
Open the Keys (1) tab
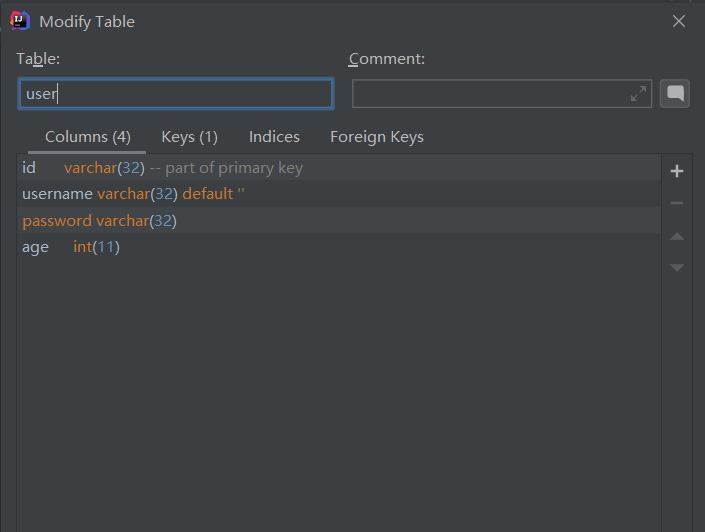189,137
